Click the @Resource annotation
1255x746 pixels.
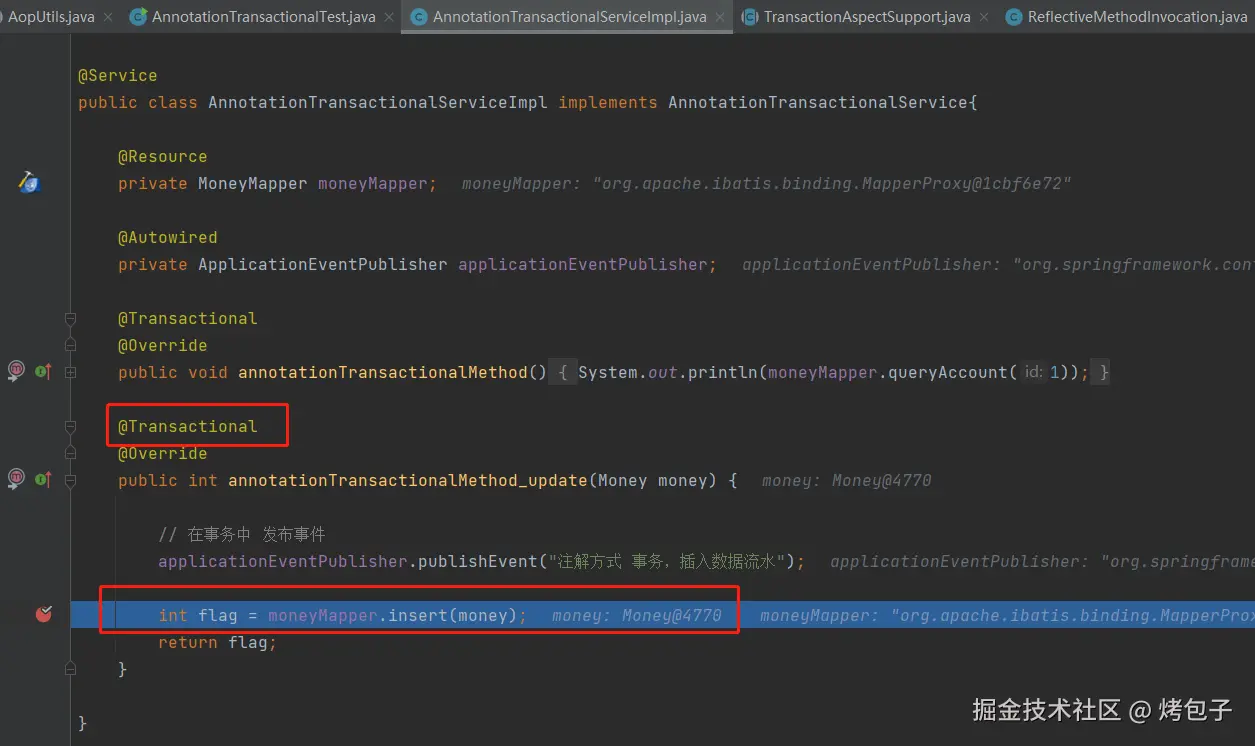(162, 156)
